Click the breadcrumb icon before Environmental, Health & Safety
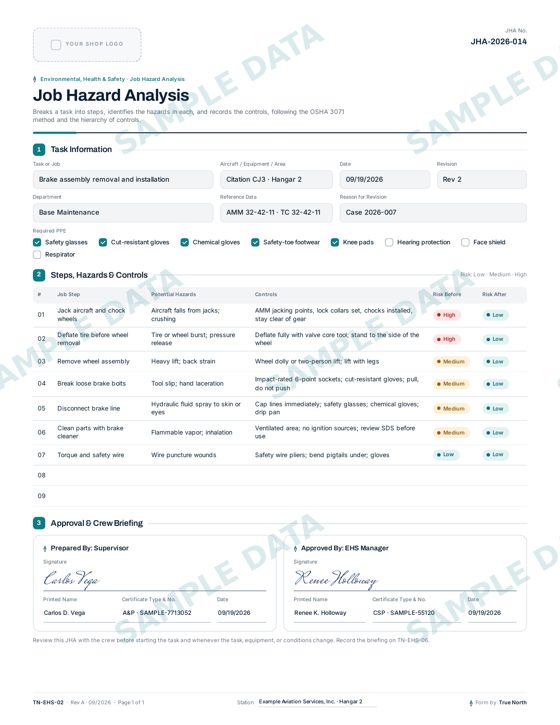Viewport: 560px width, 725px height. pos(35,79)
